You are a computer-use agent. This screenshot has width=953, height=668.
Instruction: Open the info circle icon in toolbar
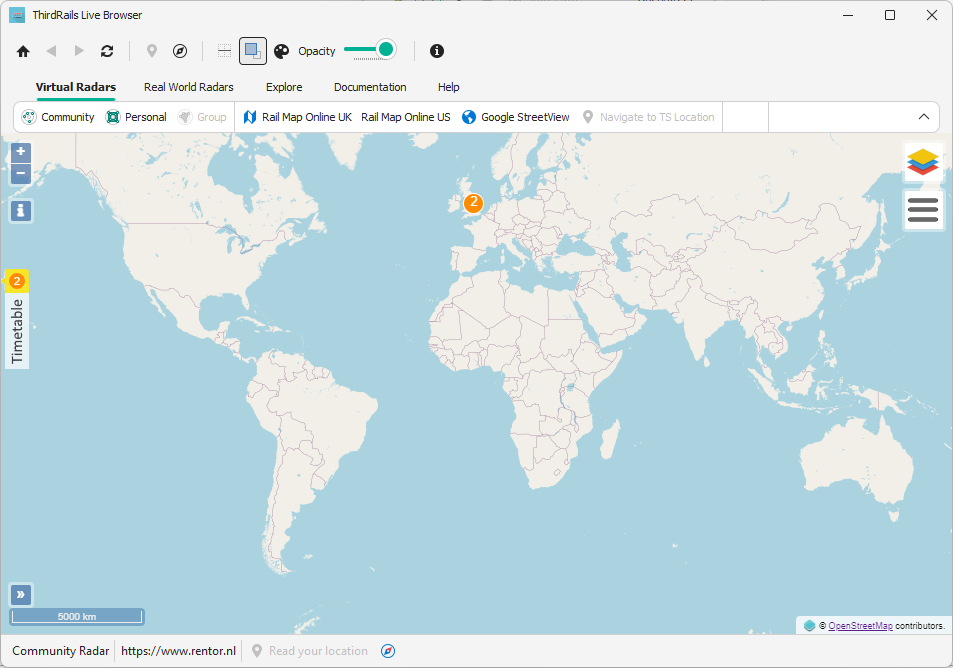(437, 51)
